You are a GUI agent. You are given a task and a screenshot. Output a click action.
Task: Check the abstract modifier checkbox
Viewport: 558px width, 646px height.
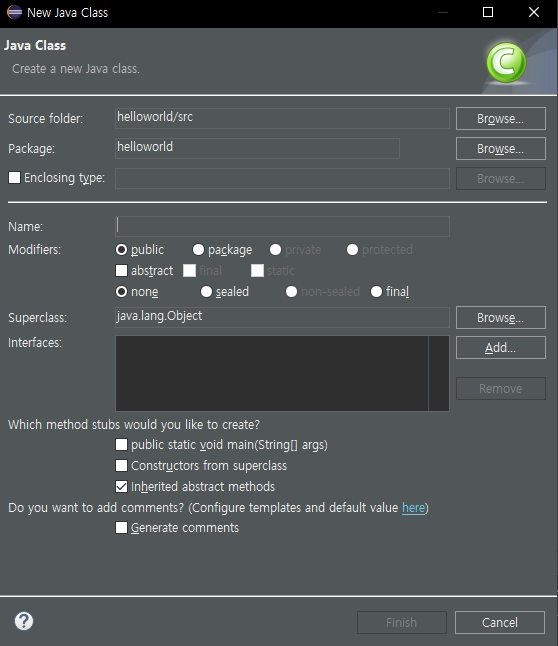click(x=122, y=271)
